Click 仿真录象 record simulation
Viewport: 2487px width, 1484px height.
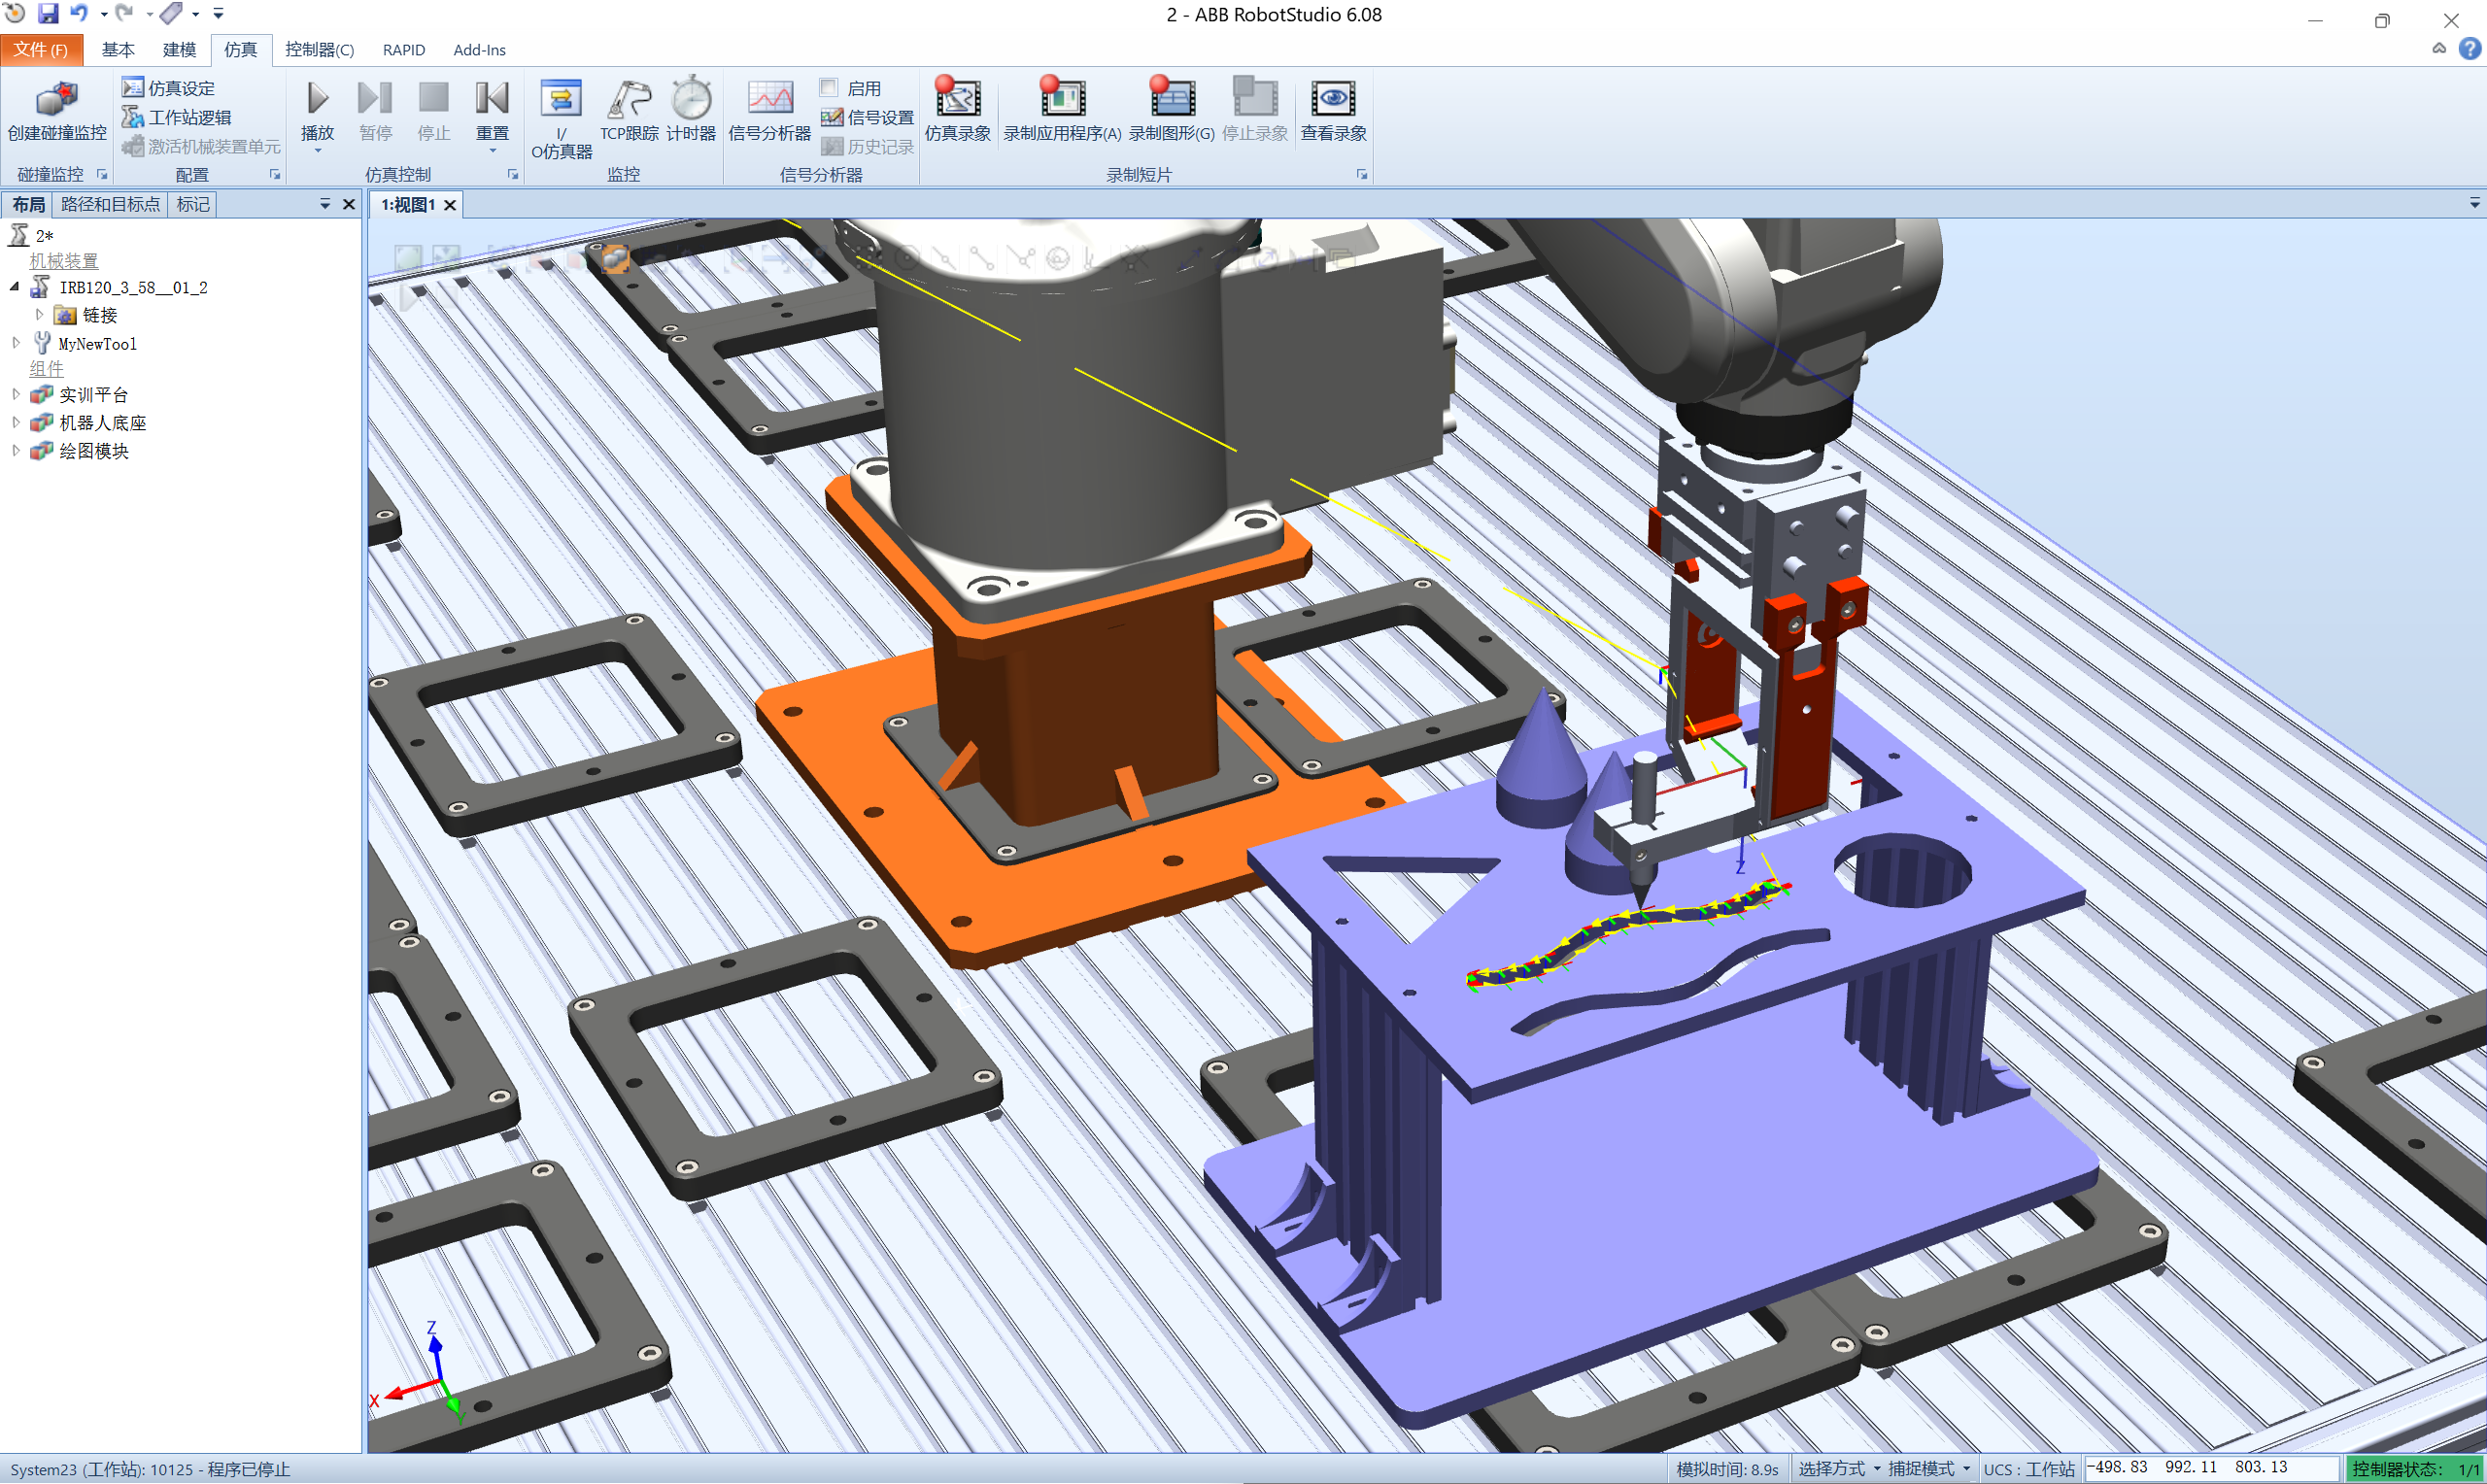pyautogui.click(x=957, y=110)
